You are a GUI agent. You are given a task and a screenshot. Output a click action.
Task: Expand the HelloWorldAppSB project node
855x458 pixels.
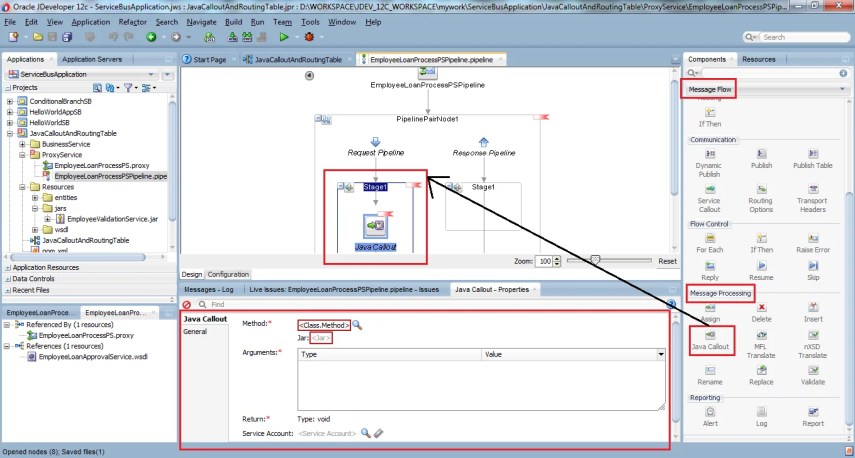pyautogui.click(x=10, y=112)
